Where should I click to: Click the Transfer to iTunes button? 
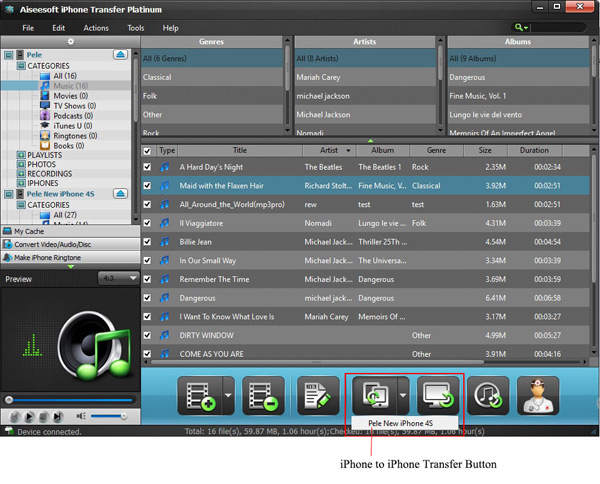click(488, 396)
